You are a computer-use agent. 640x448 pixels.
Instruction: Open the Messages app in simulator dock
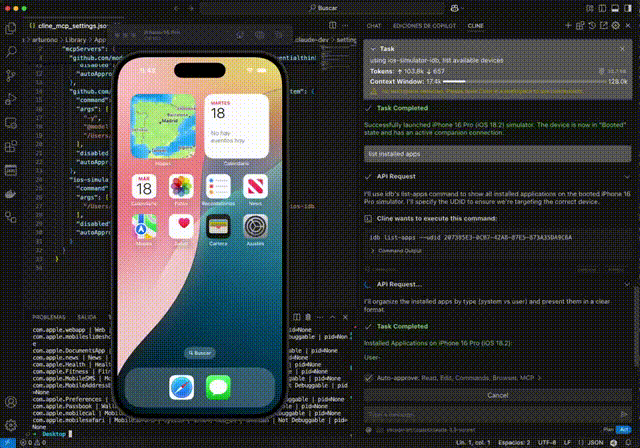pos(218,386)
